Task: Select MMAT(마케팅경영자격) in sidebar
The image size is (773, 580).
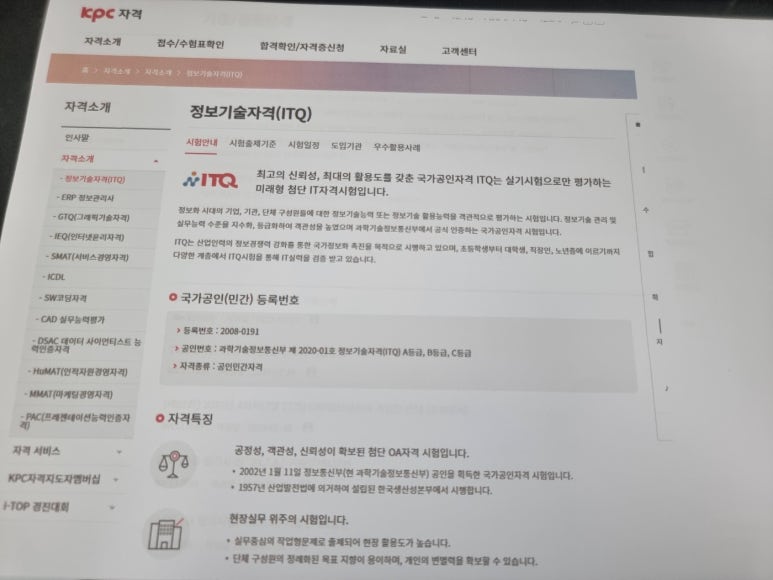Action: (69, 394)
